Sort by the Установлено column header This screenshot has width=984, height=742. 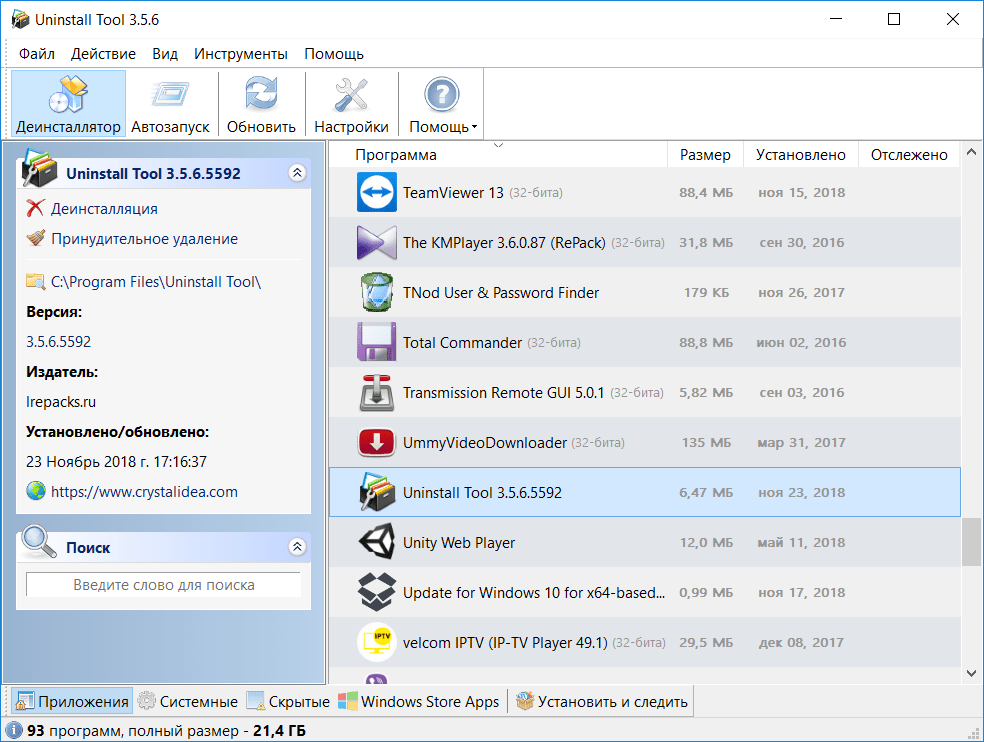[x=801, y=155]
